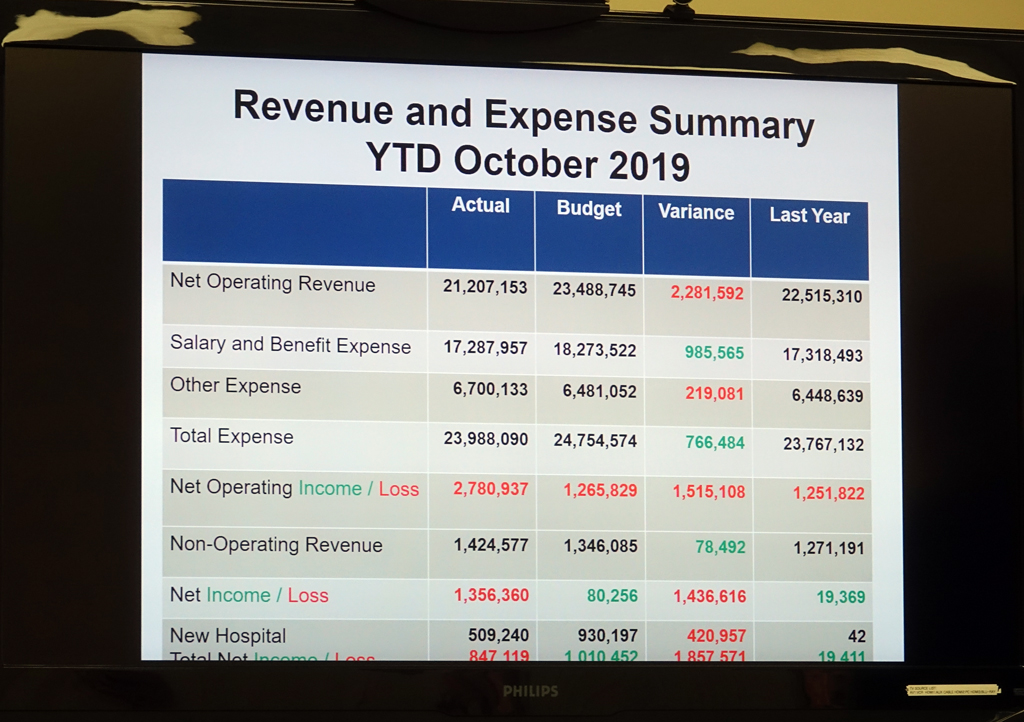Click the New Hospital row label
This screenshot has height=722, width=1024.
(x=228, y=636)
